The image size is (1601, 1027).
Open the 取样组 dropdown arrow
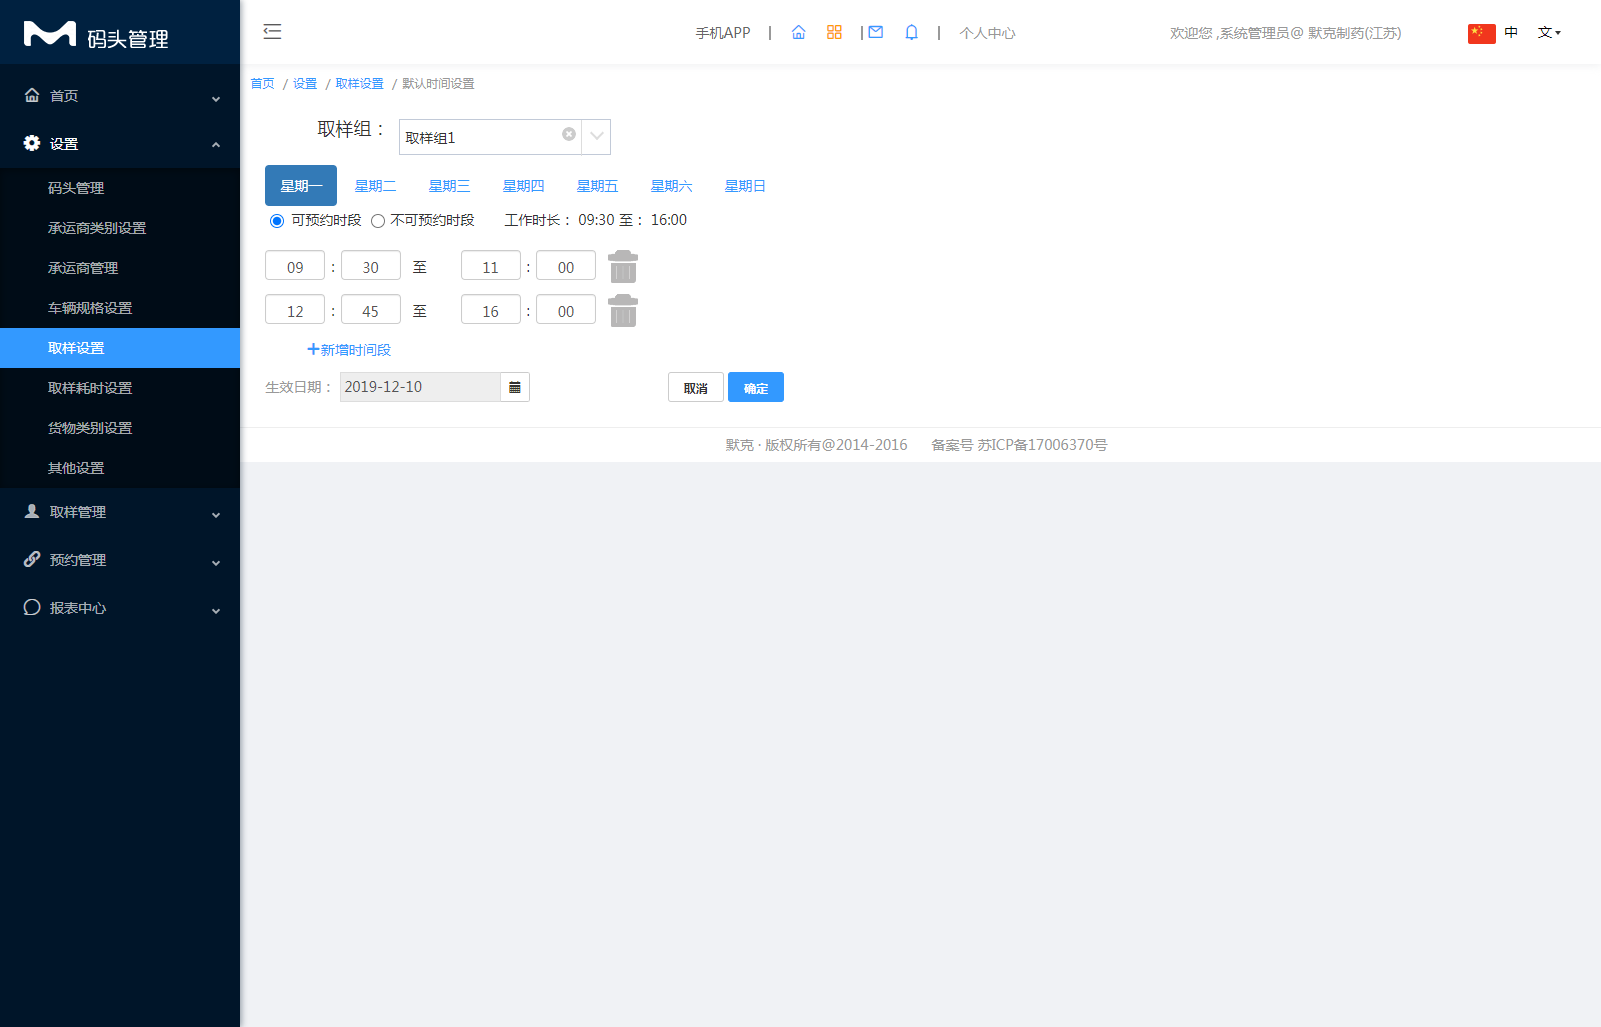[597, 136]
